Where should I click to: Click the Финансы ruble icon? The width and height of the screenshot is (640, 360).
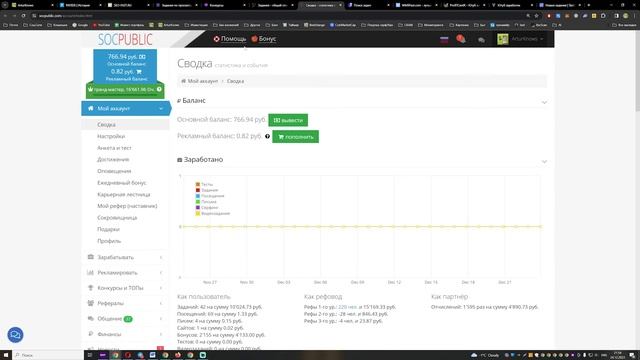pos(91,333)
